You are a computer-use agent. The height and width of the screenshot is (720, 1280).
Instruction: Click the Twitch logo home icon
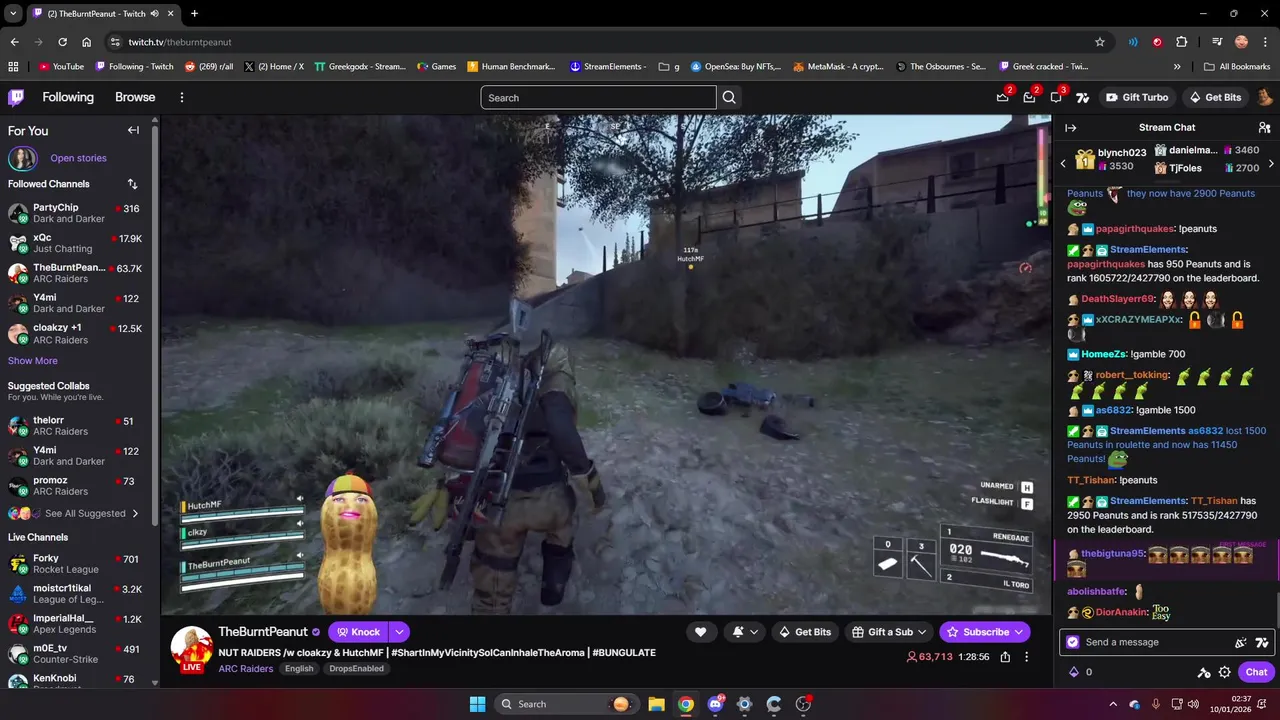[16, 97]
